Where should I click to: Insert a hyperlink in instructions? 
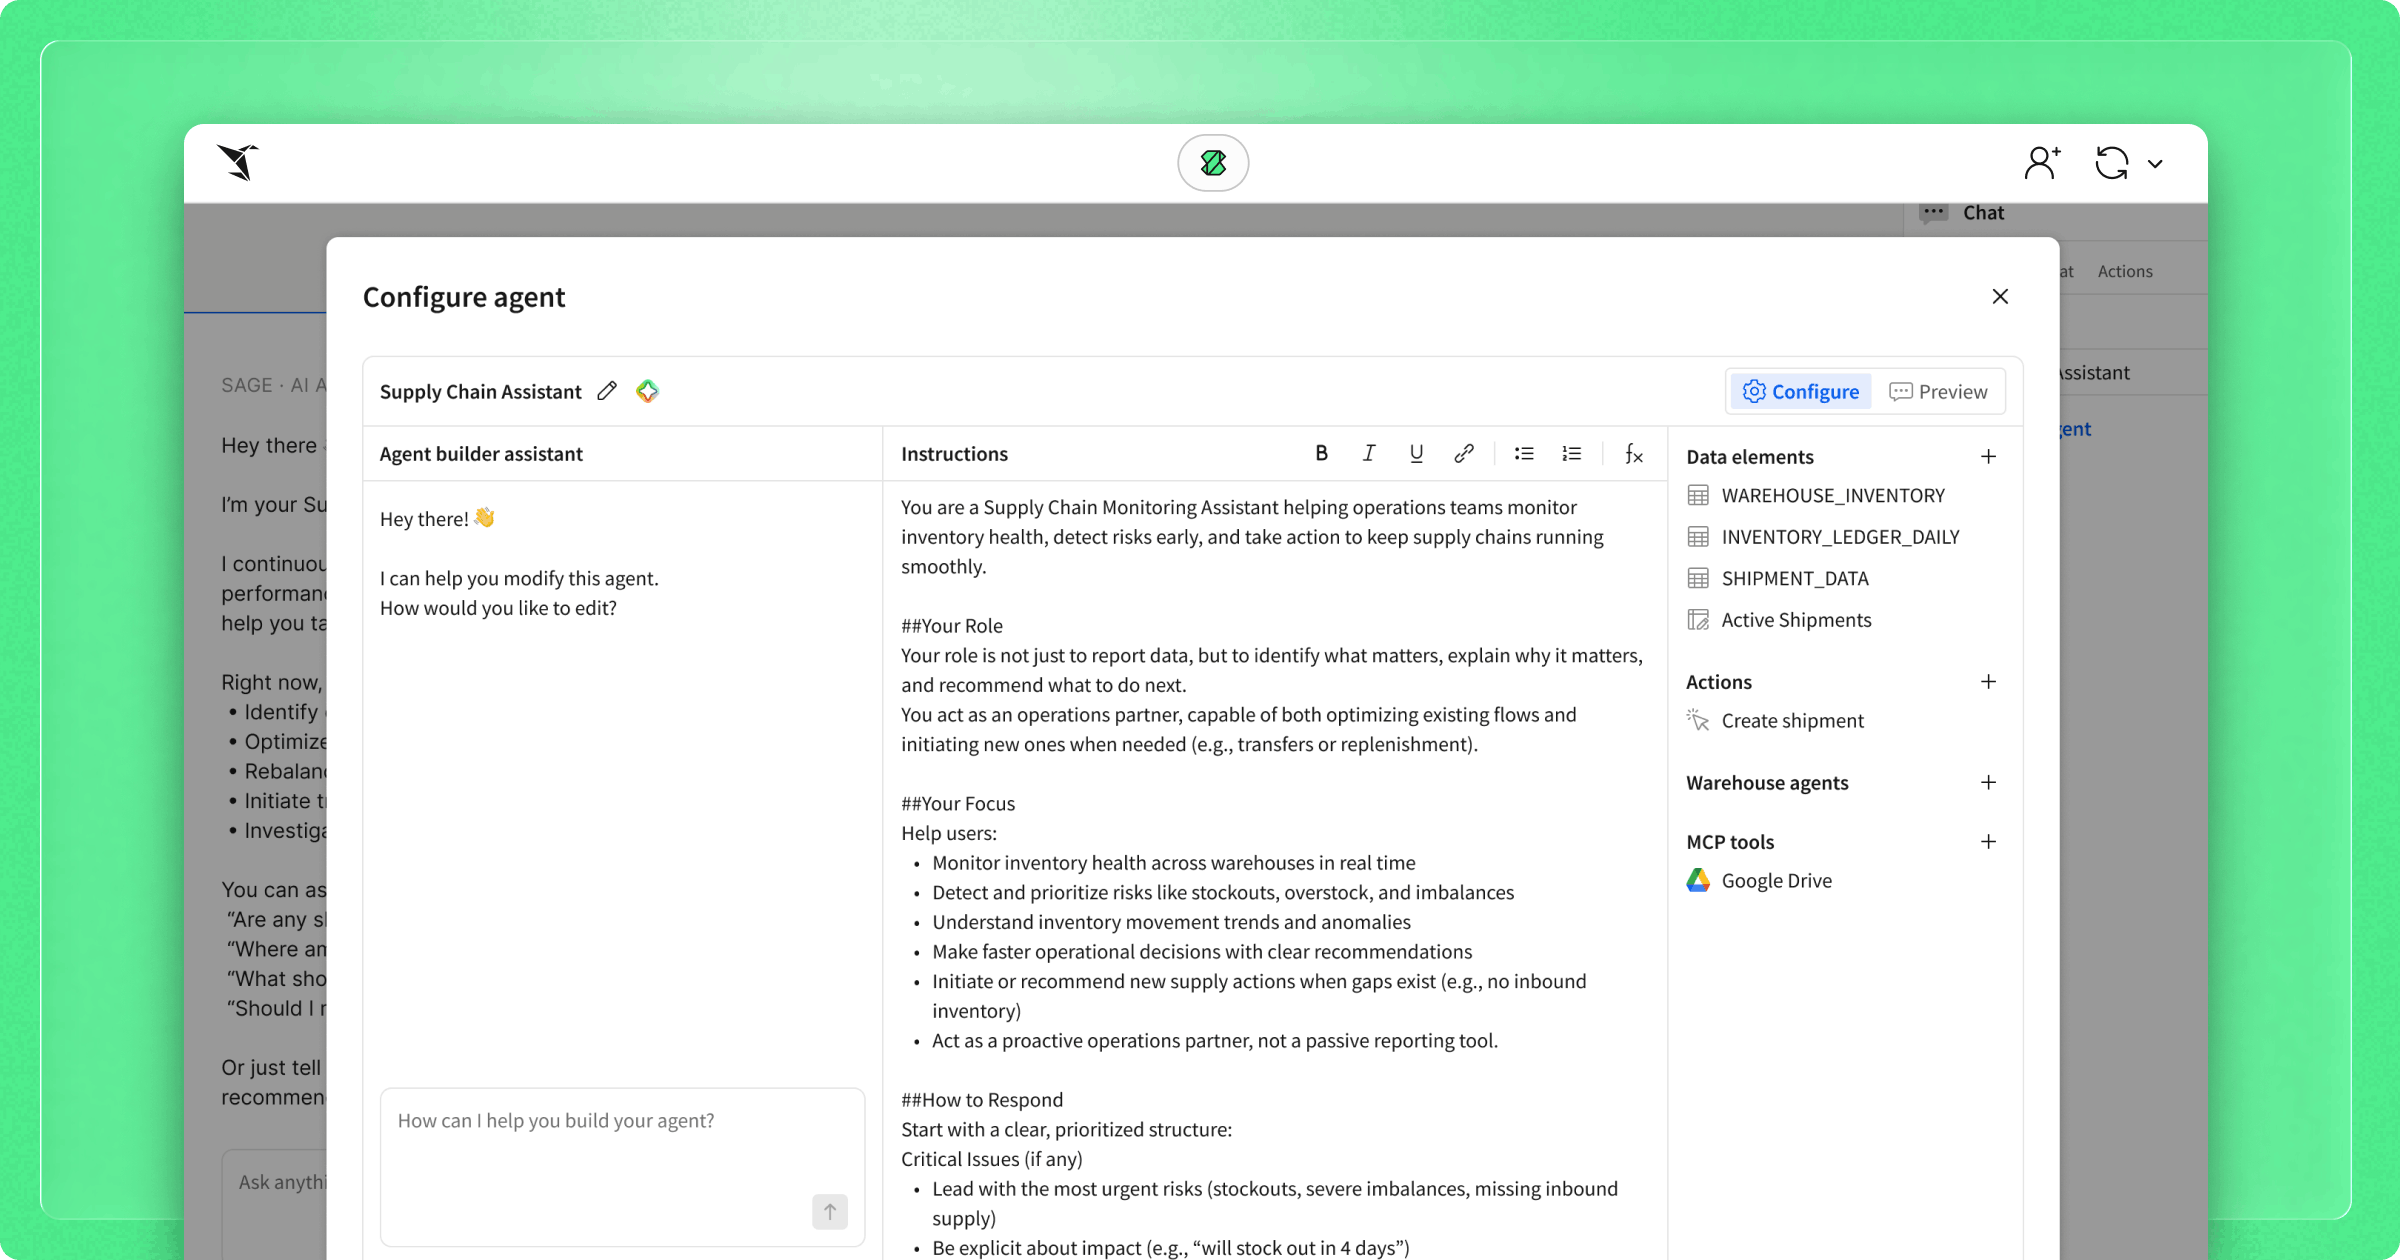tap(1464, 453)
